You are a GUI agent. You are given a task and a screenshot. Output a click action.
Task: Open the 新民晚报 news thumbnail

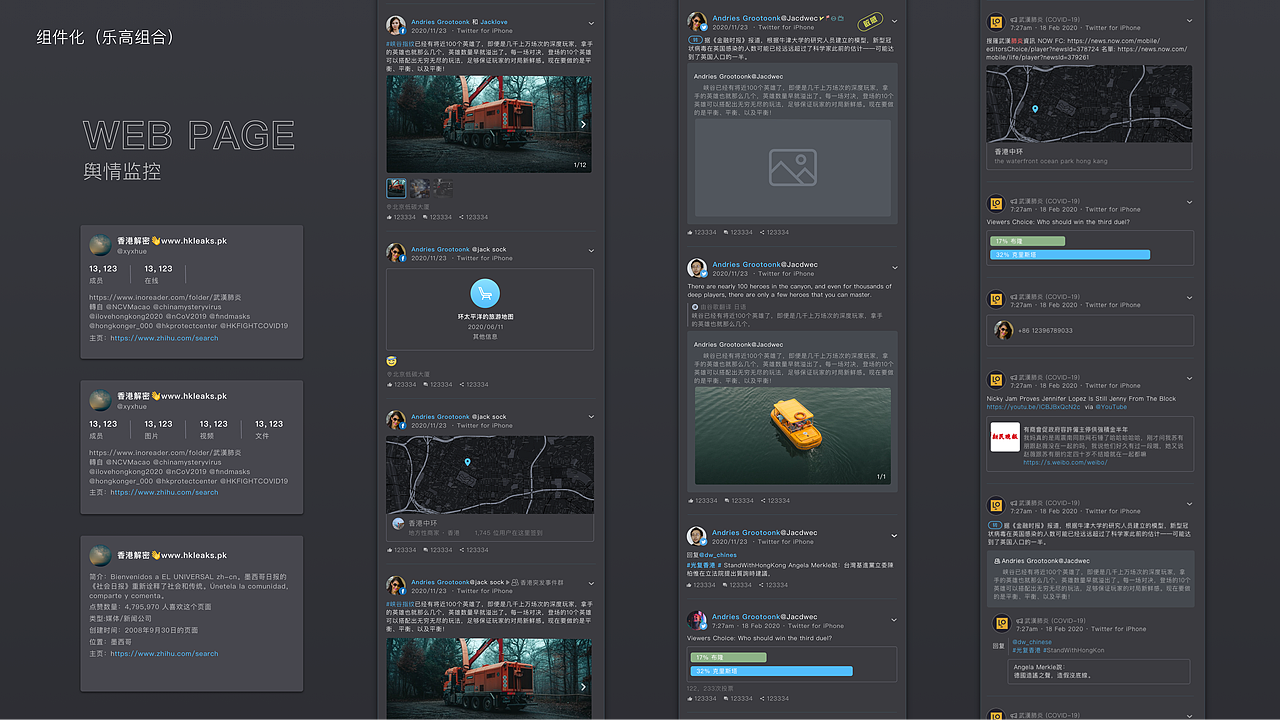click(1005, 437)
